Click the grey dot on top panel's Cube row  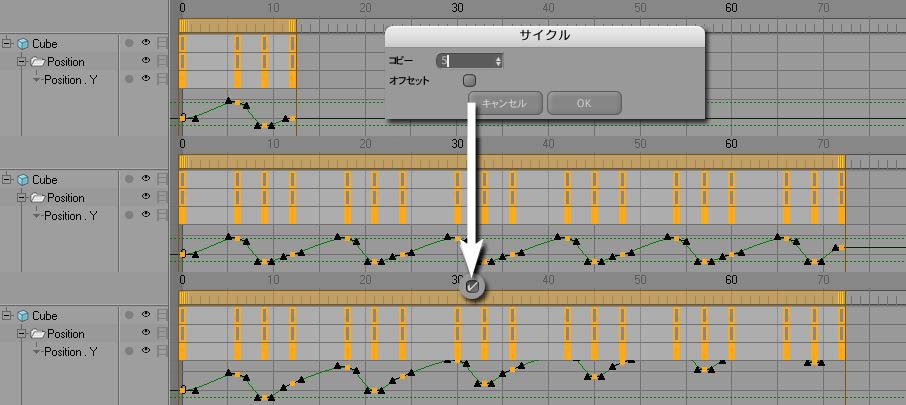coord(129,43)
